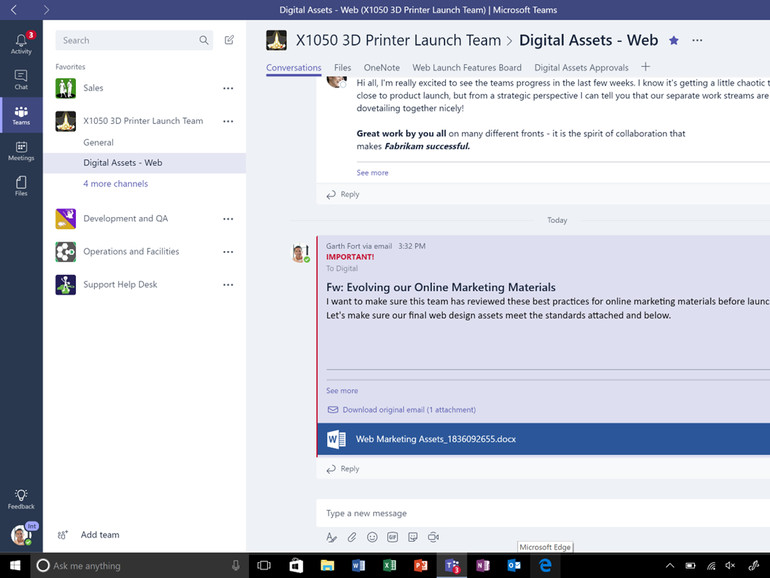Select the Teams icon in sidebar

pyautogui.click(x=21, y=115)
